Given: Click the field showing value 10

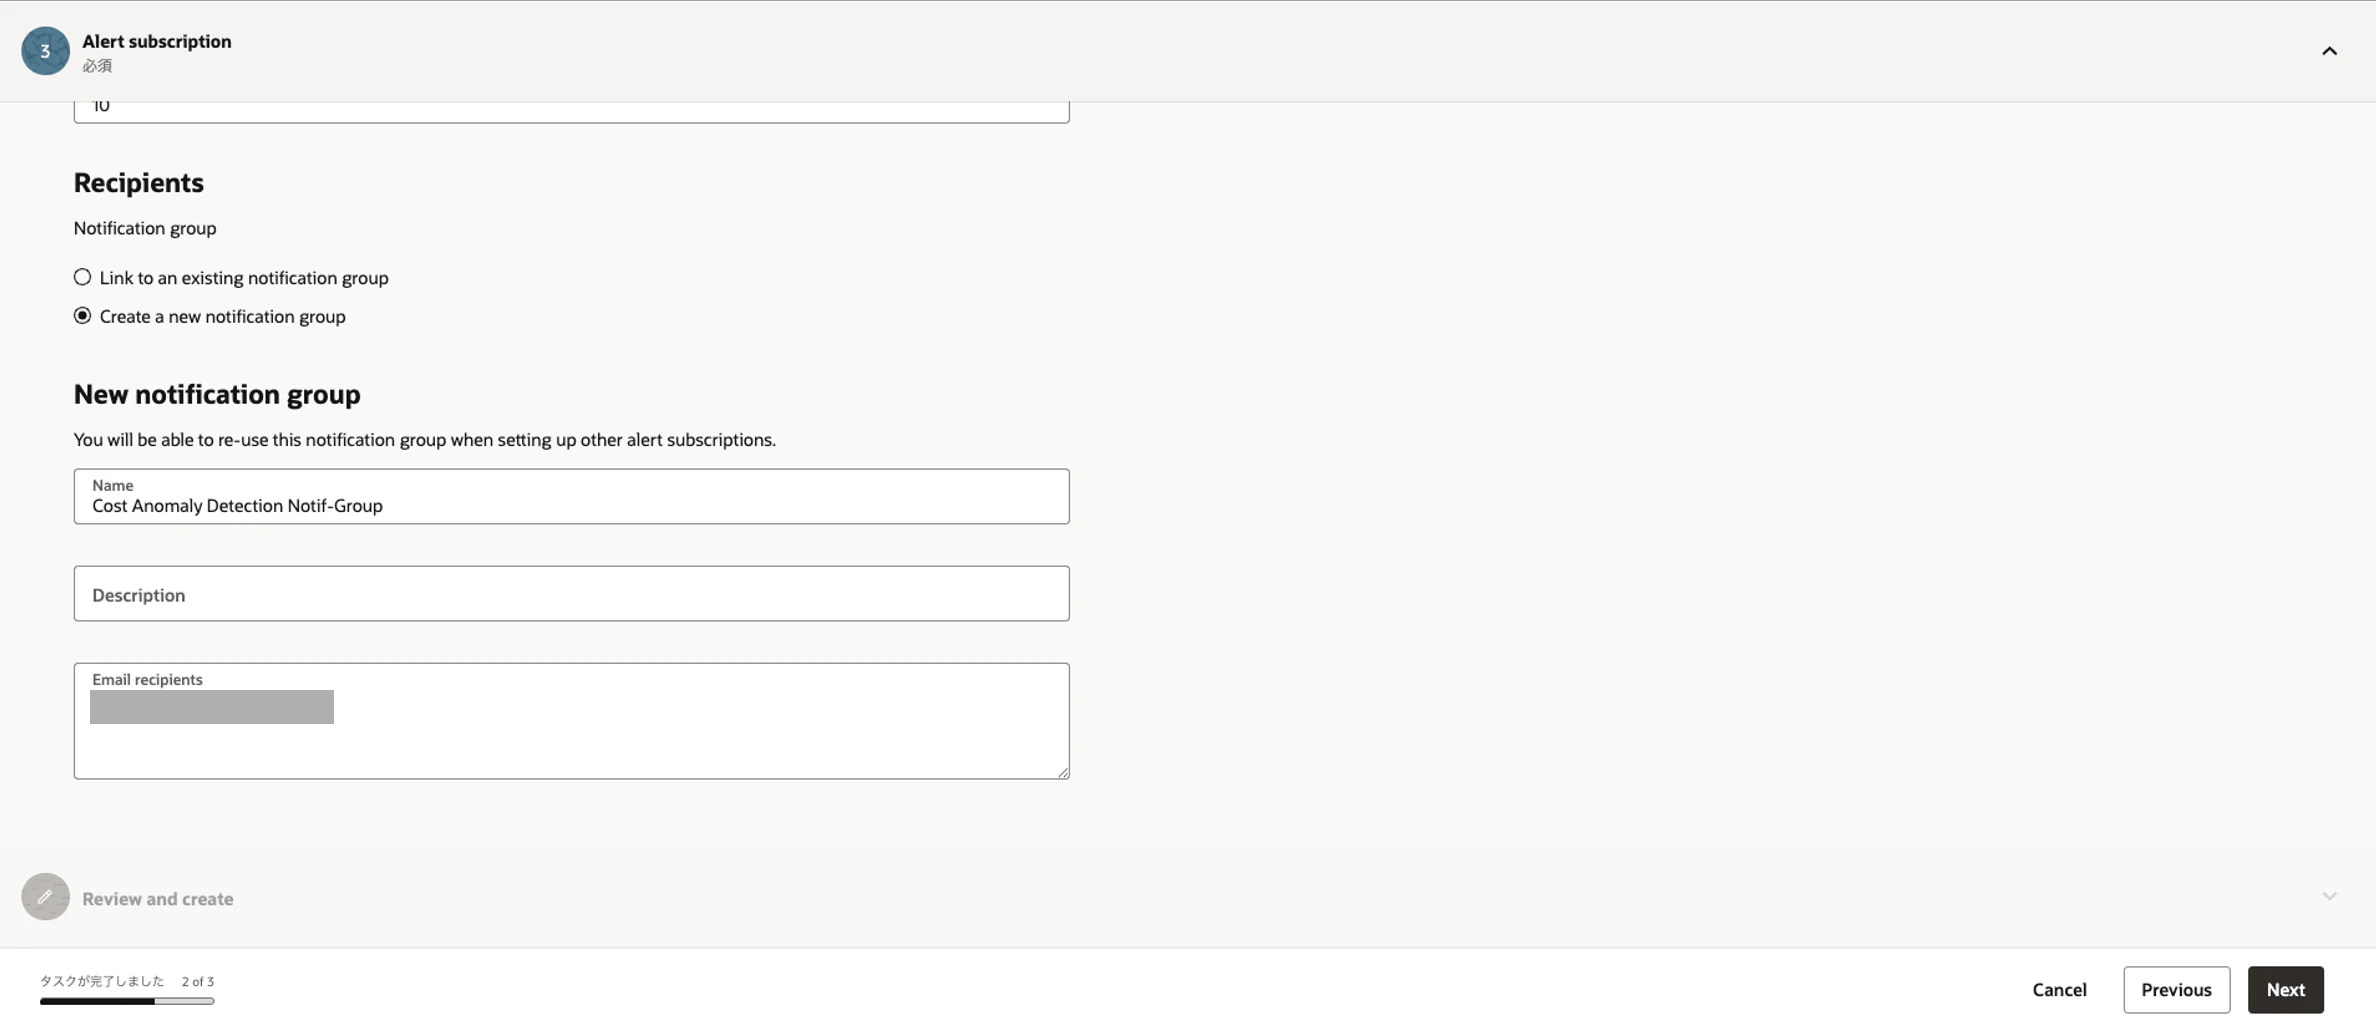Looking at the screenshot, I should pos(571,110).
